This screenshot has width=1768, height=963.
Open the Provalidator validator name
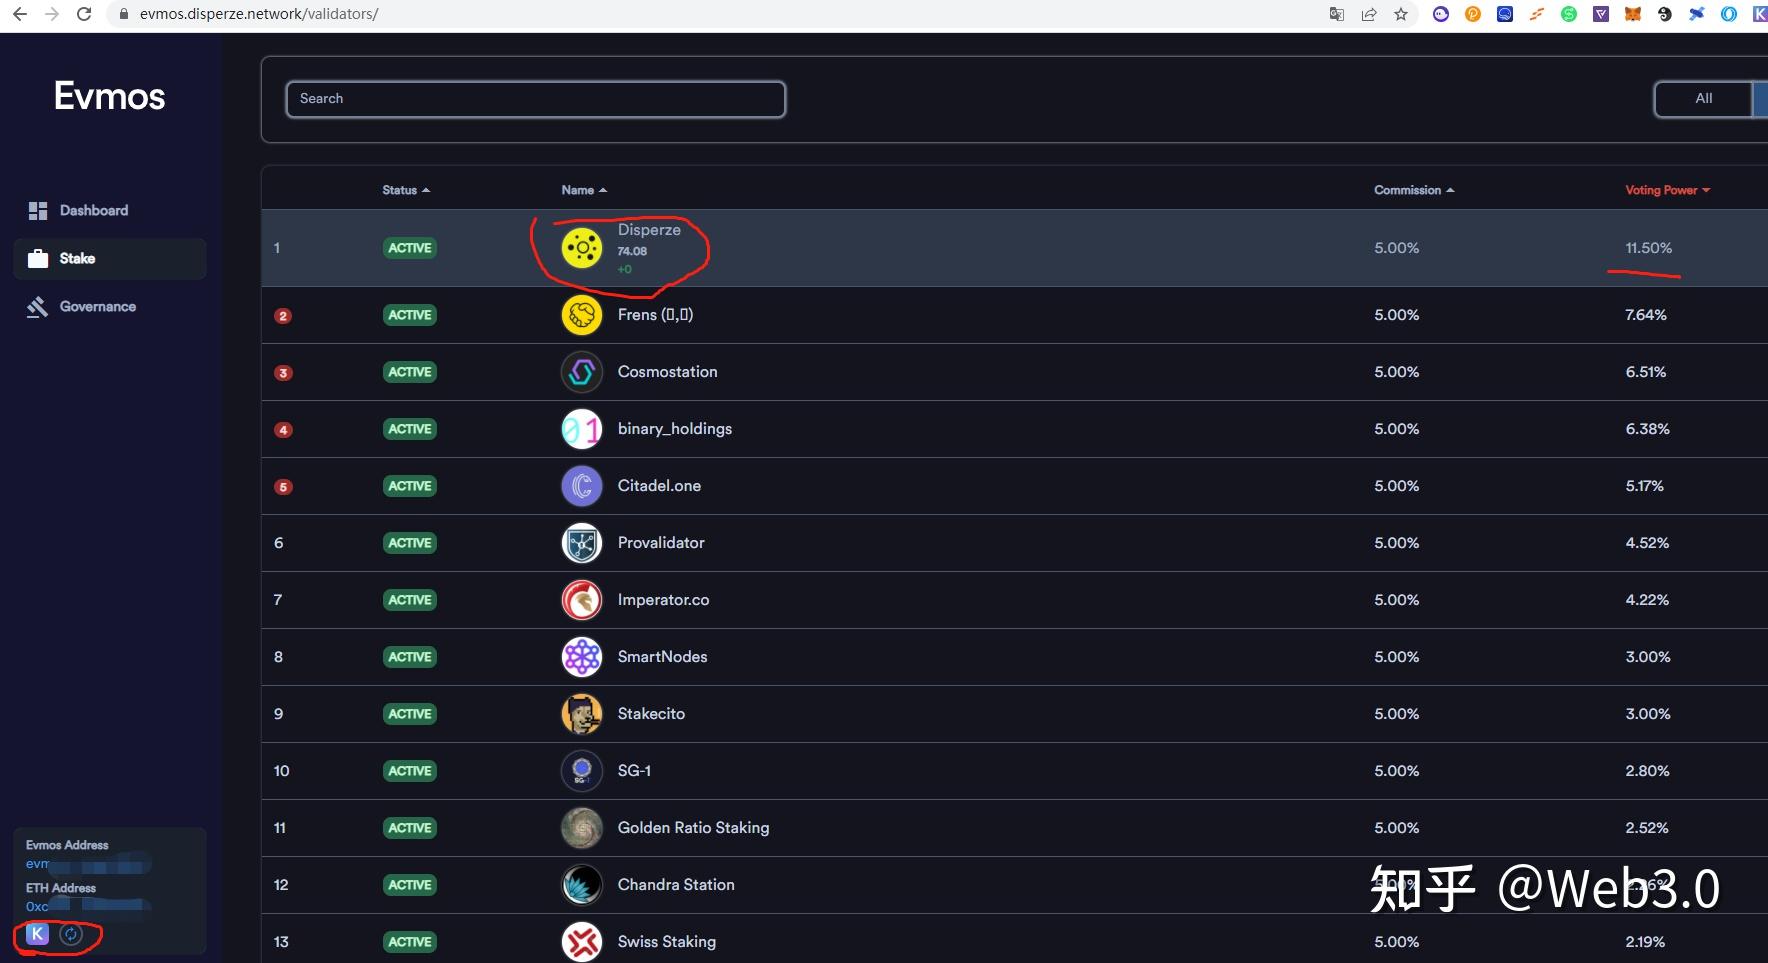coord(661,543)
